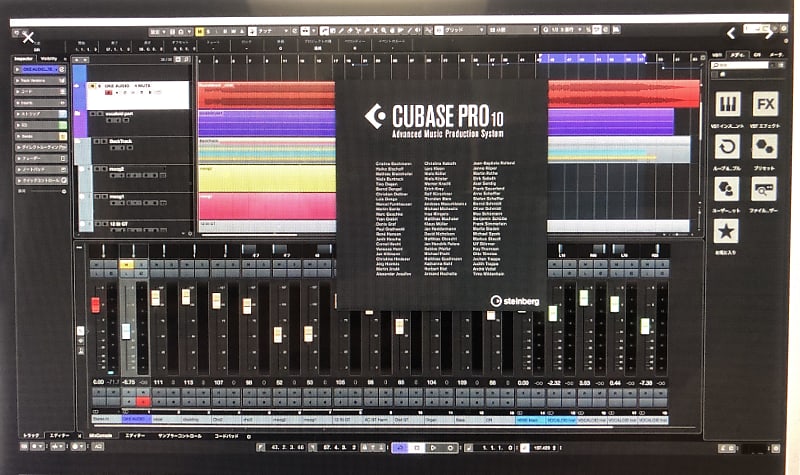
Task: Open the Presets hexagon tile
Action: coord(765,147)
